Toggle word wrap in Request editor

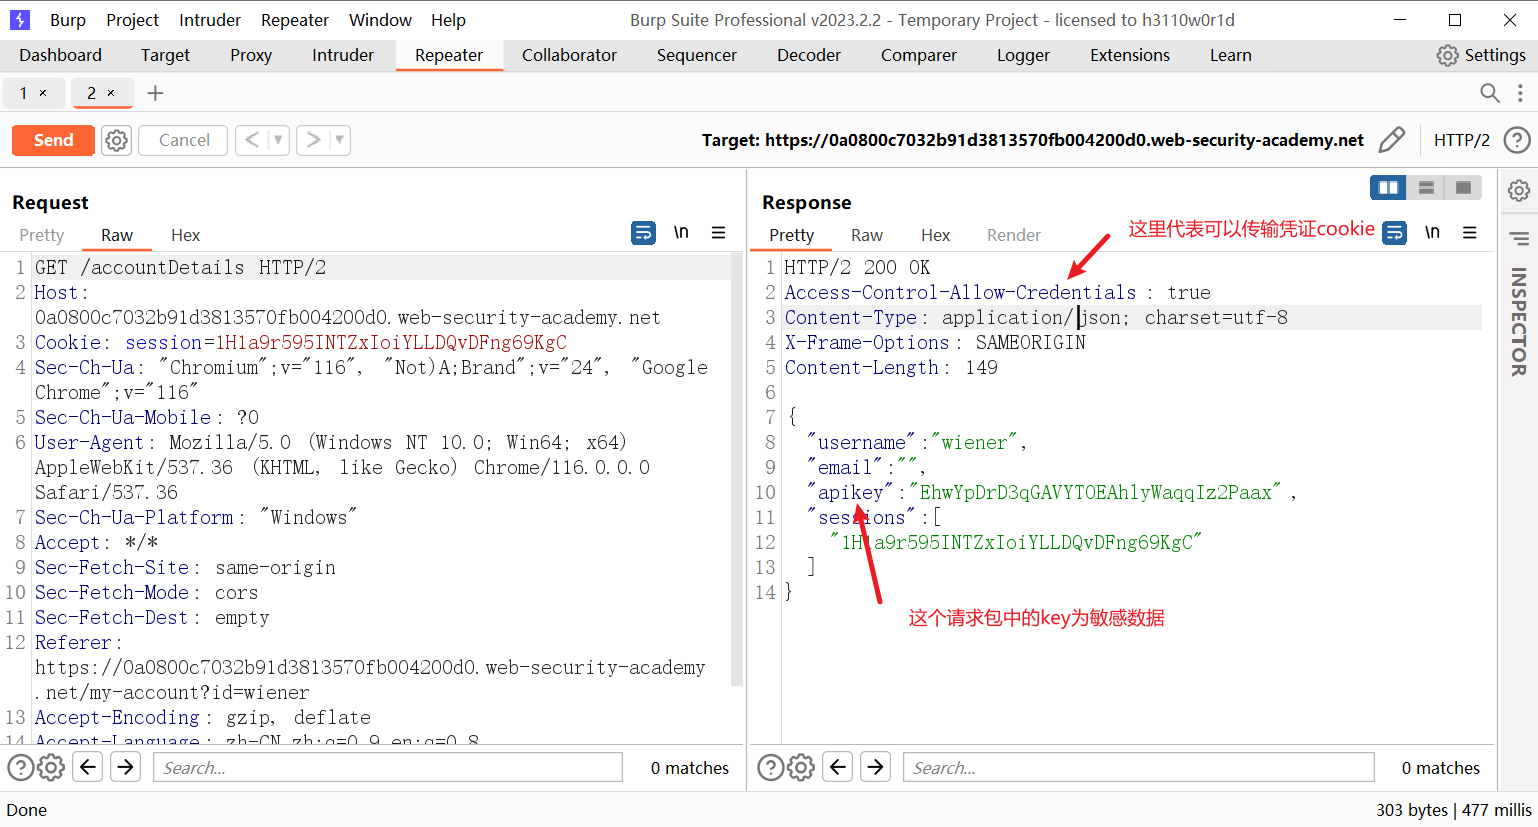point(643,233)
